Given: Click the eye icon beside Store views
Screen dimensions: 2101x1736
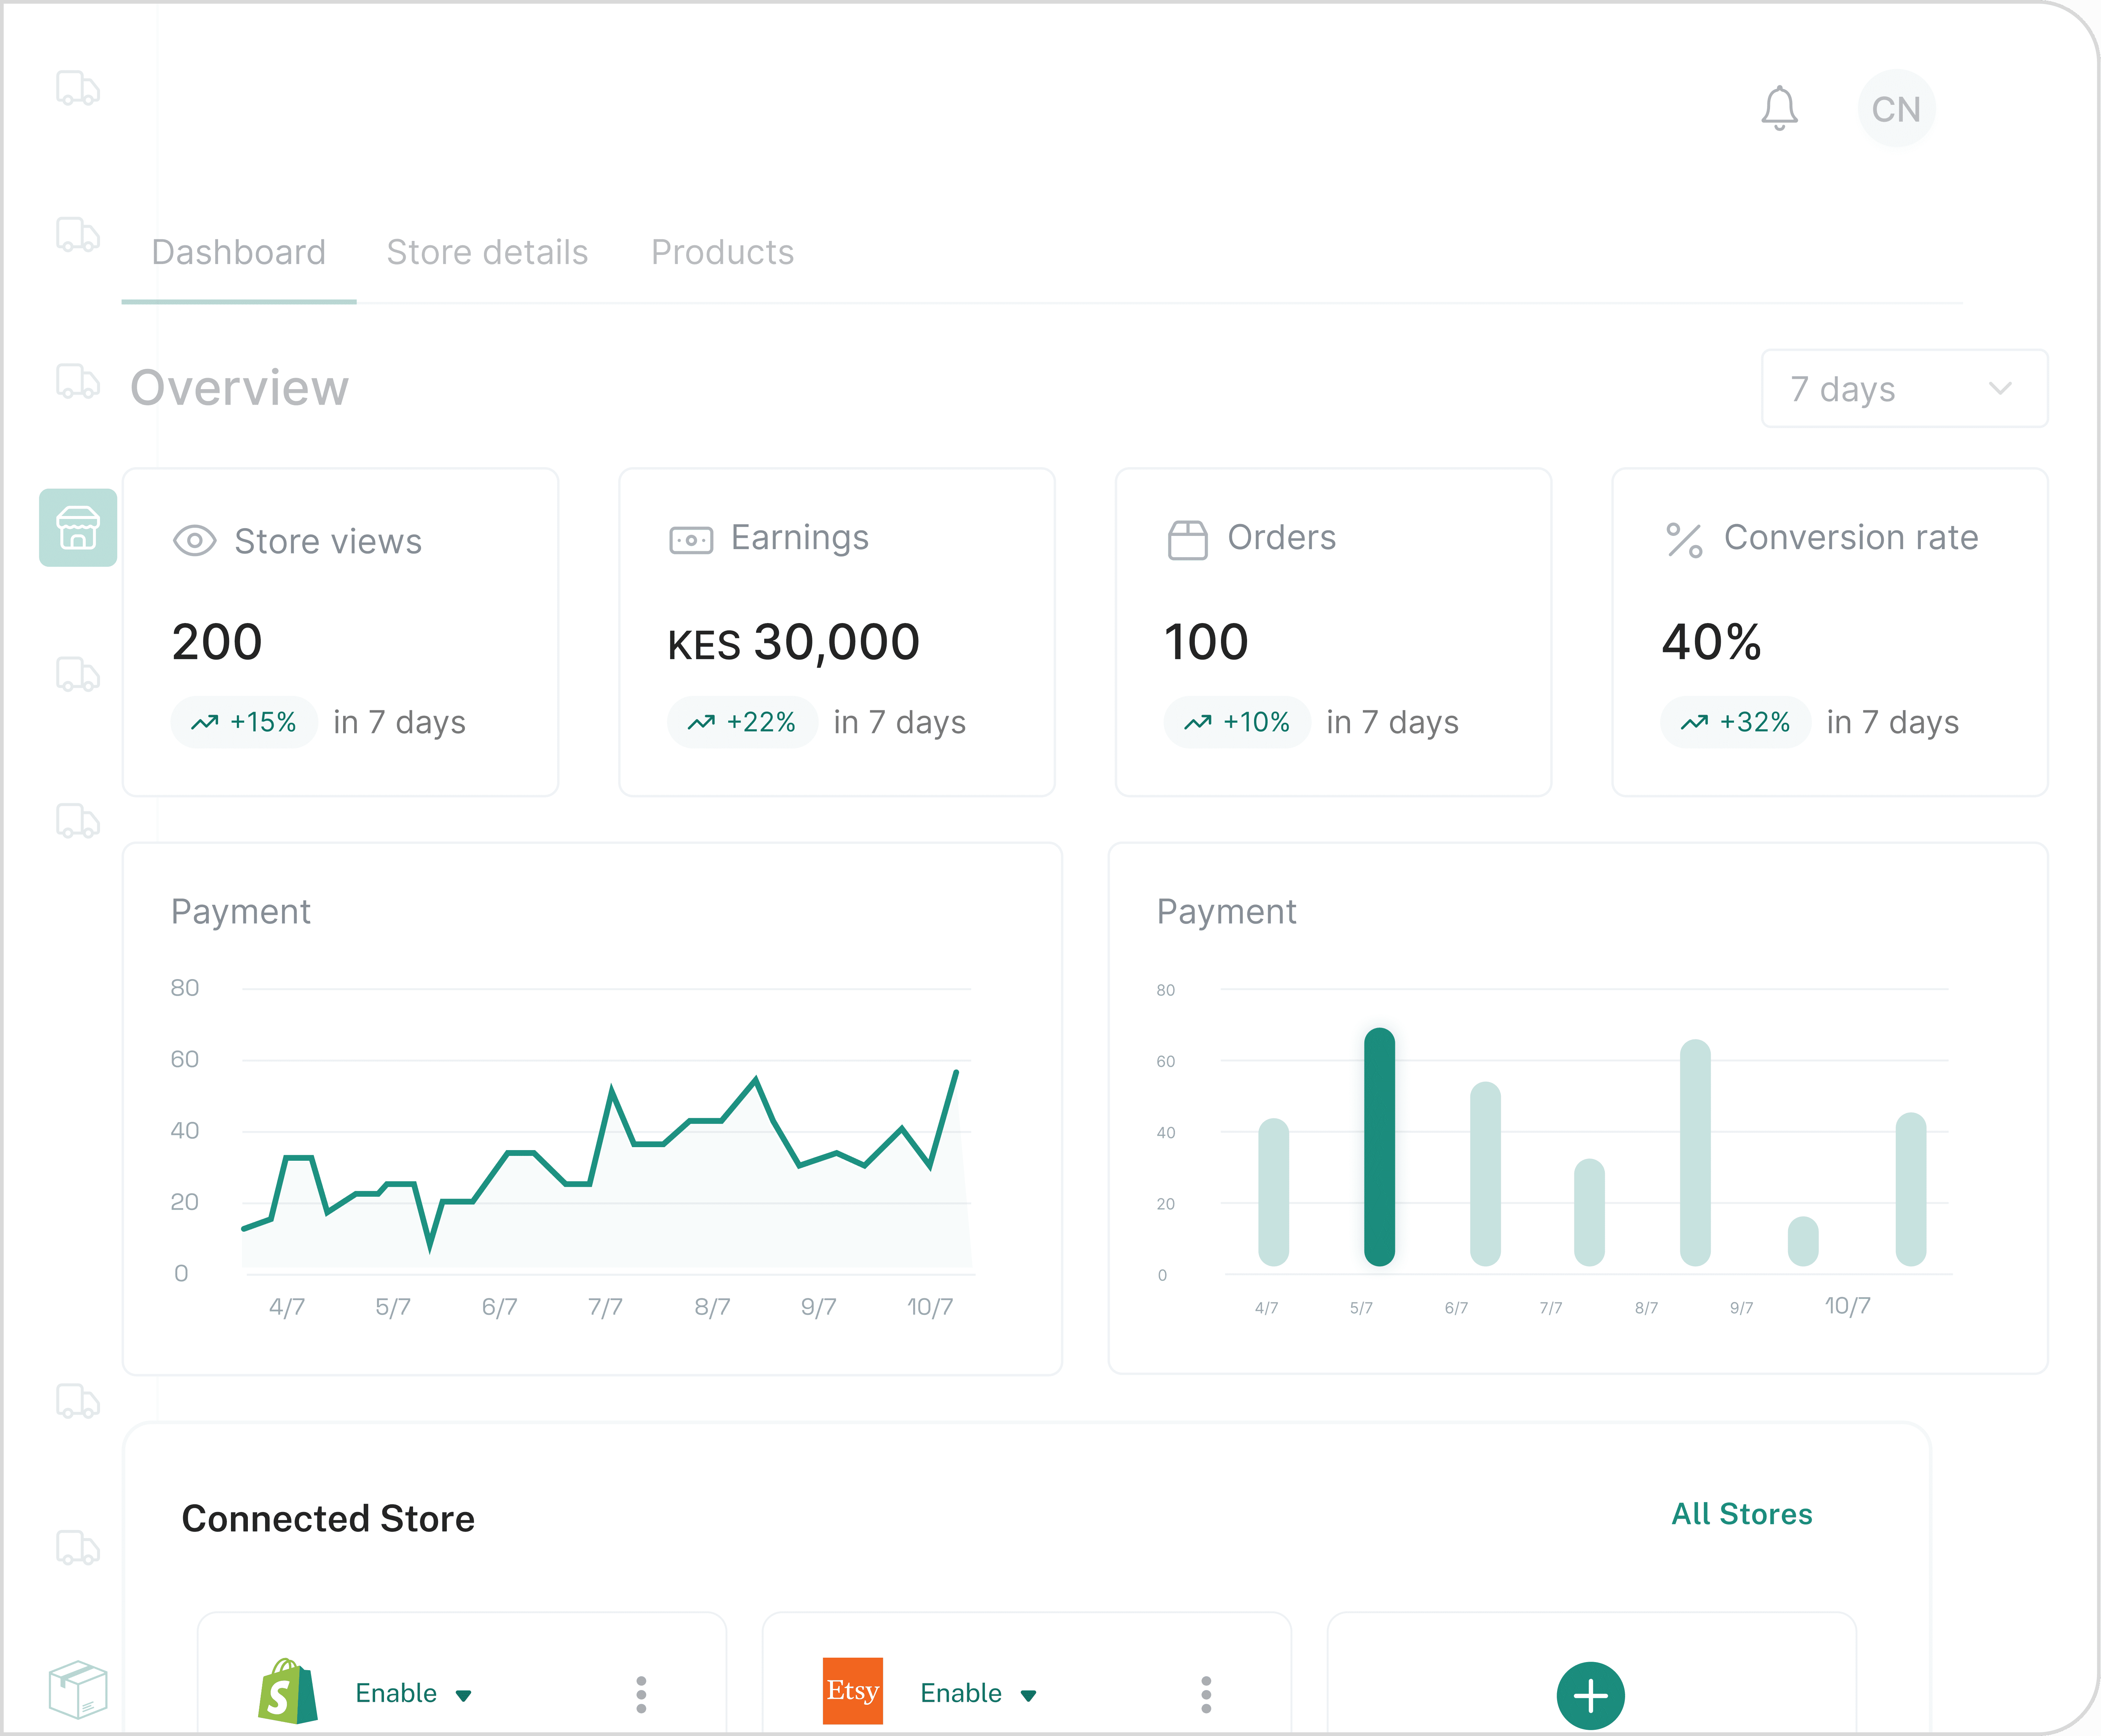Looking at the screenshot, I should coord(194,541).
